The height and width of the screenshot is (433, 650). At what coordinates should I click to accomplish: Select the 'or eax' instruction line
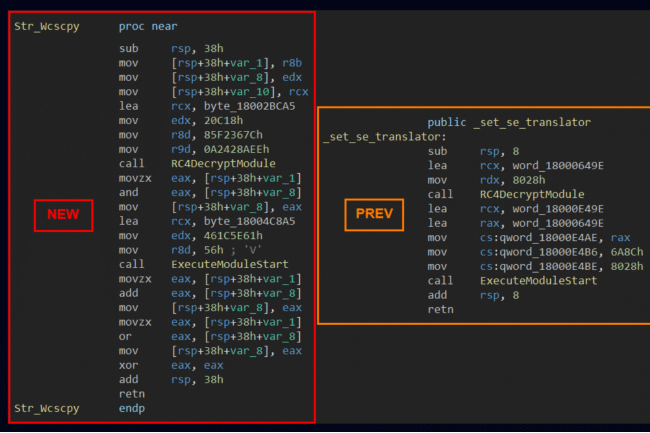pyautogui.click(x=210, y=336)
